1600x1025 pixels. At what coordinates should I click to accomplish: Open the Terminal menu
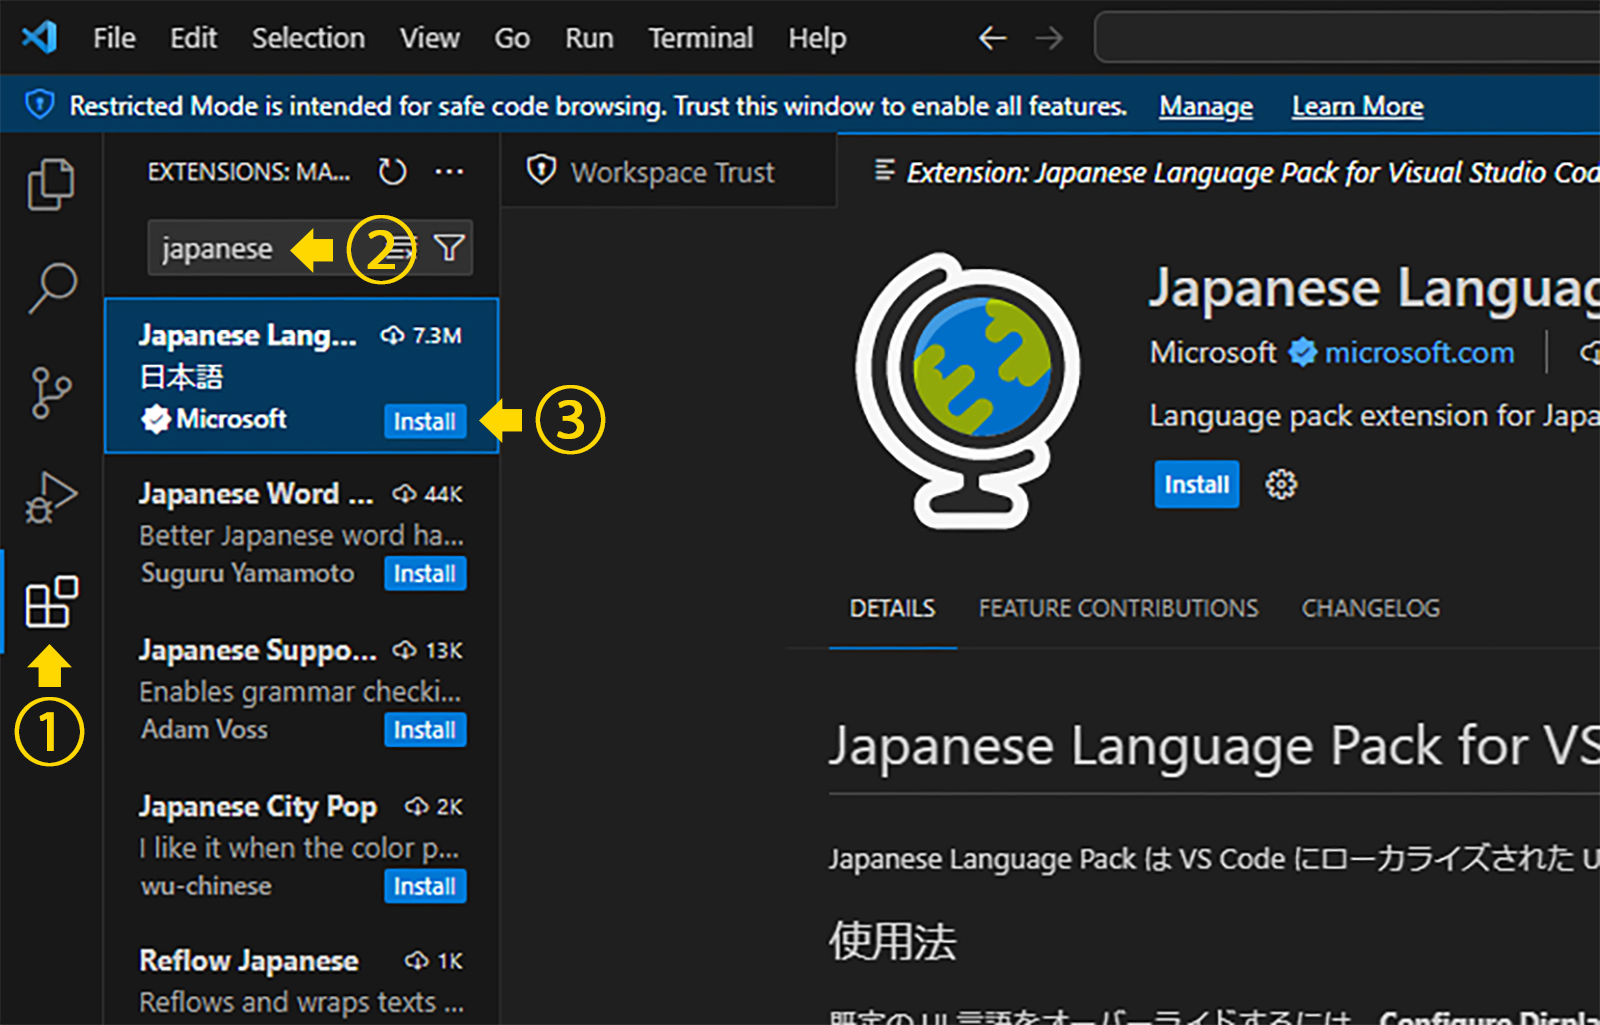pos(701,38)
